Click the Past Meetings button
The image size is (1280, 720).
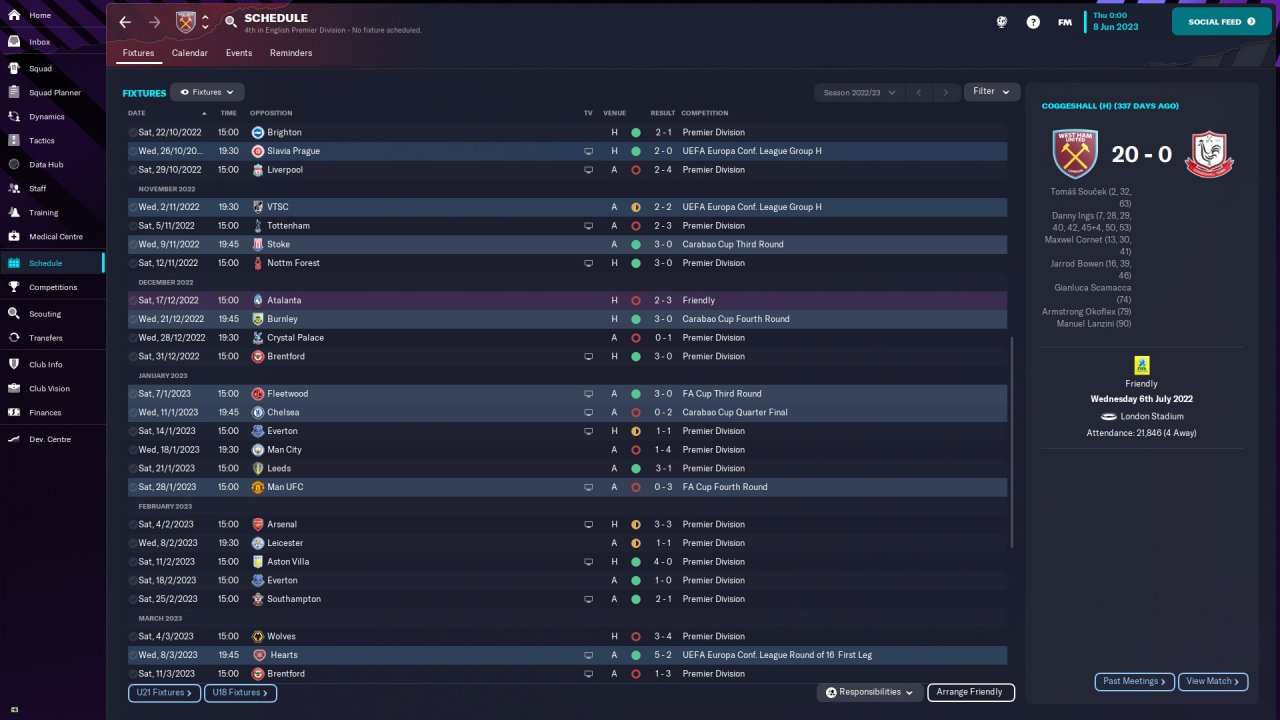(1135, 682)
